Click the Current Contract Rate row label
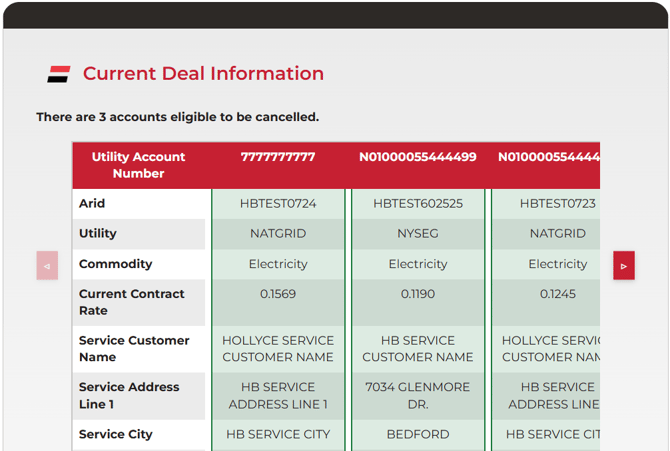This screenshot has height=451, width=670. coord(132,303)
